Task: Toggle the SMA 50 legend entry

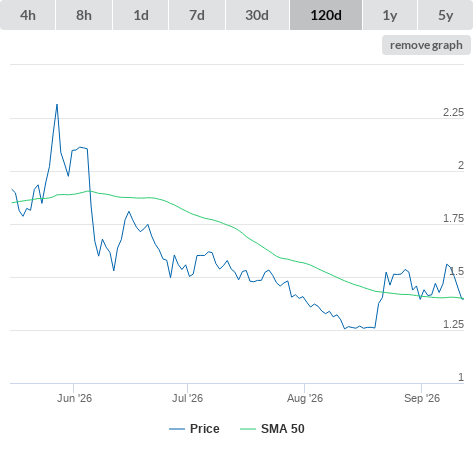Action: (283, 429)
